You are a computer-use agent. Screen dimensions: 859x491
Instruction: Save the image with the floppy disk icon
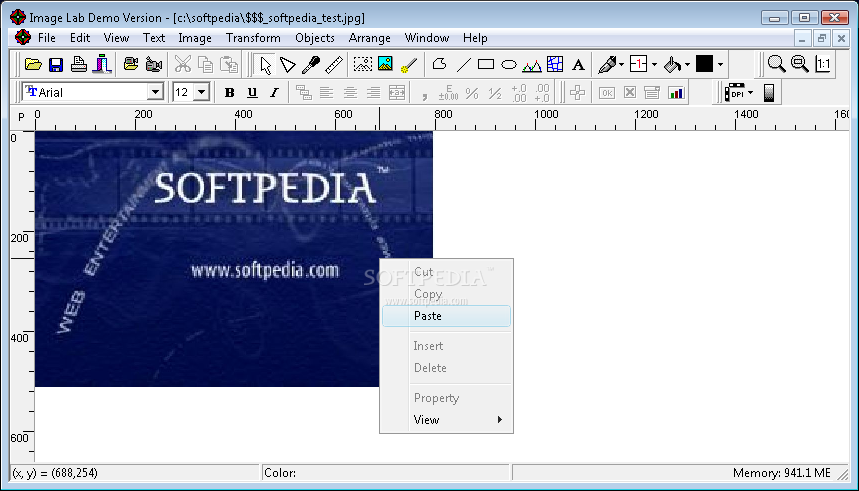click(56, 65)
